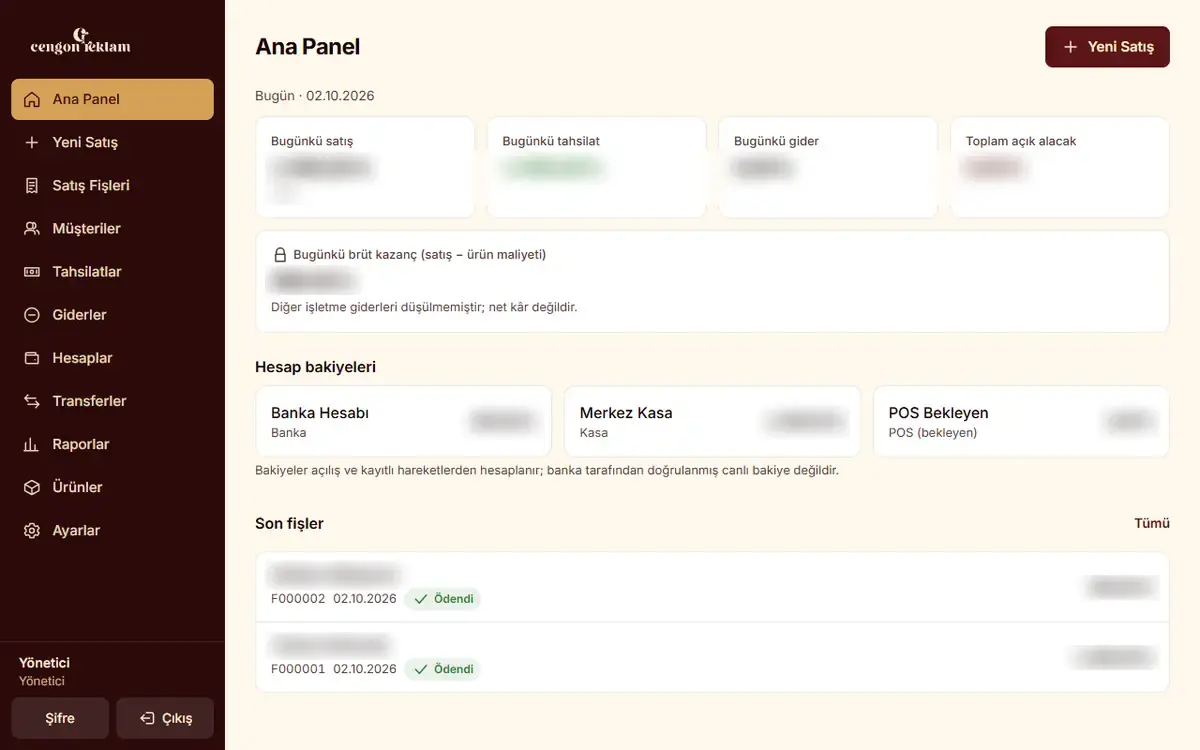
Task: Click the Şifre button
Action: click(x=60, y=718)
